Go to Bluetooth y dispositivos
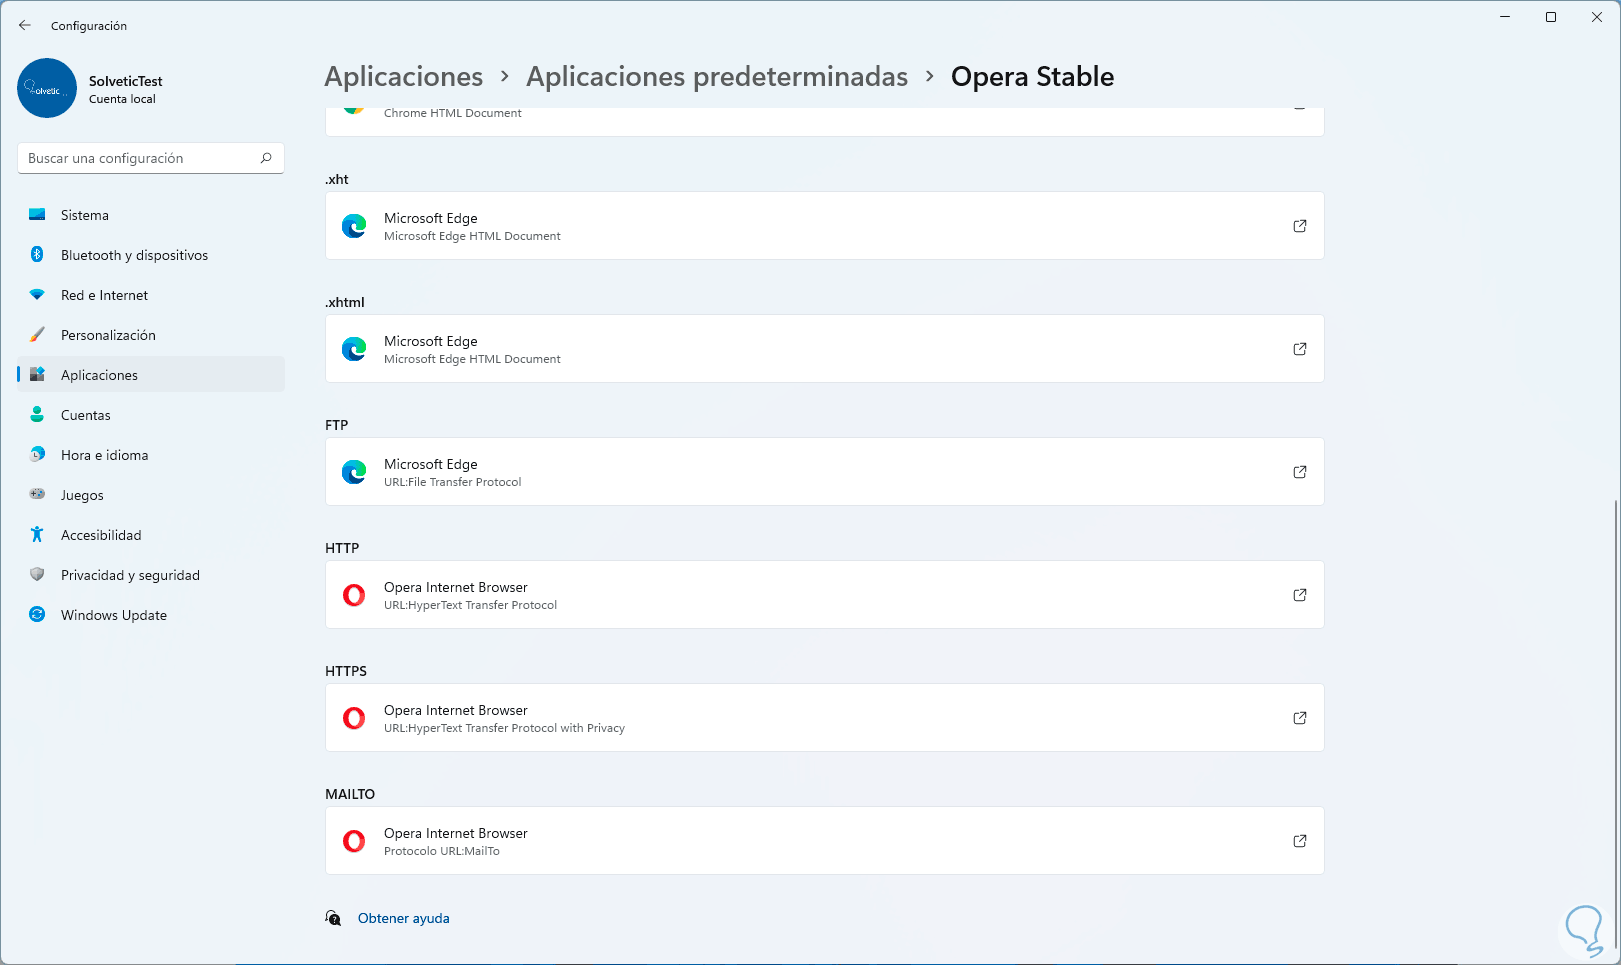Screen dimensions: 1621x965 click(x=134, y=255)
